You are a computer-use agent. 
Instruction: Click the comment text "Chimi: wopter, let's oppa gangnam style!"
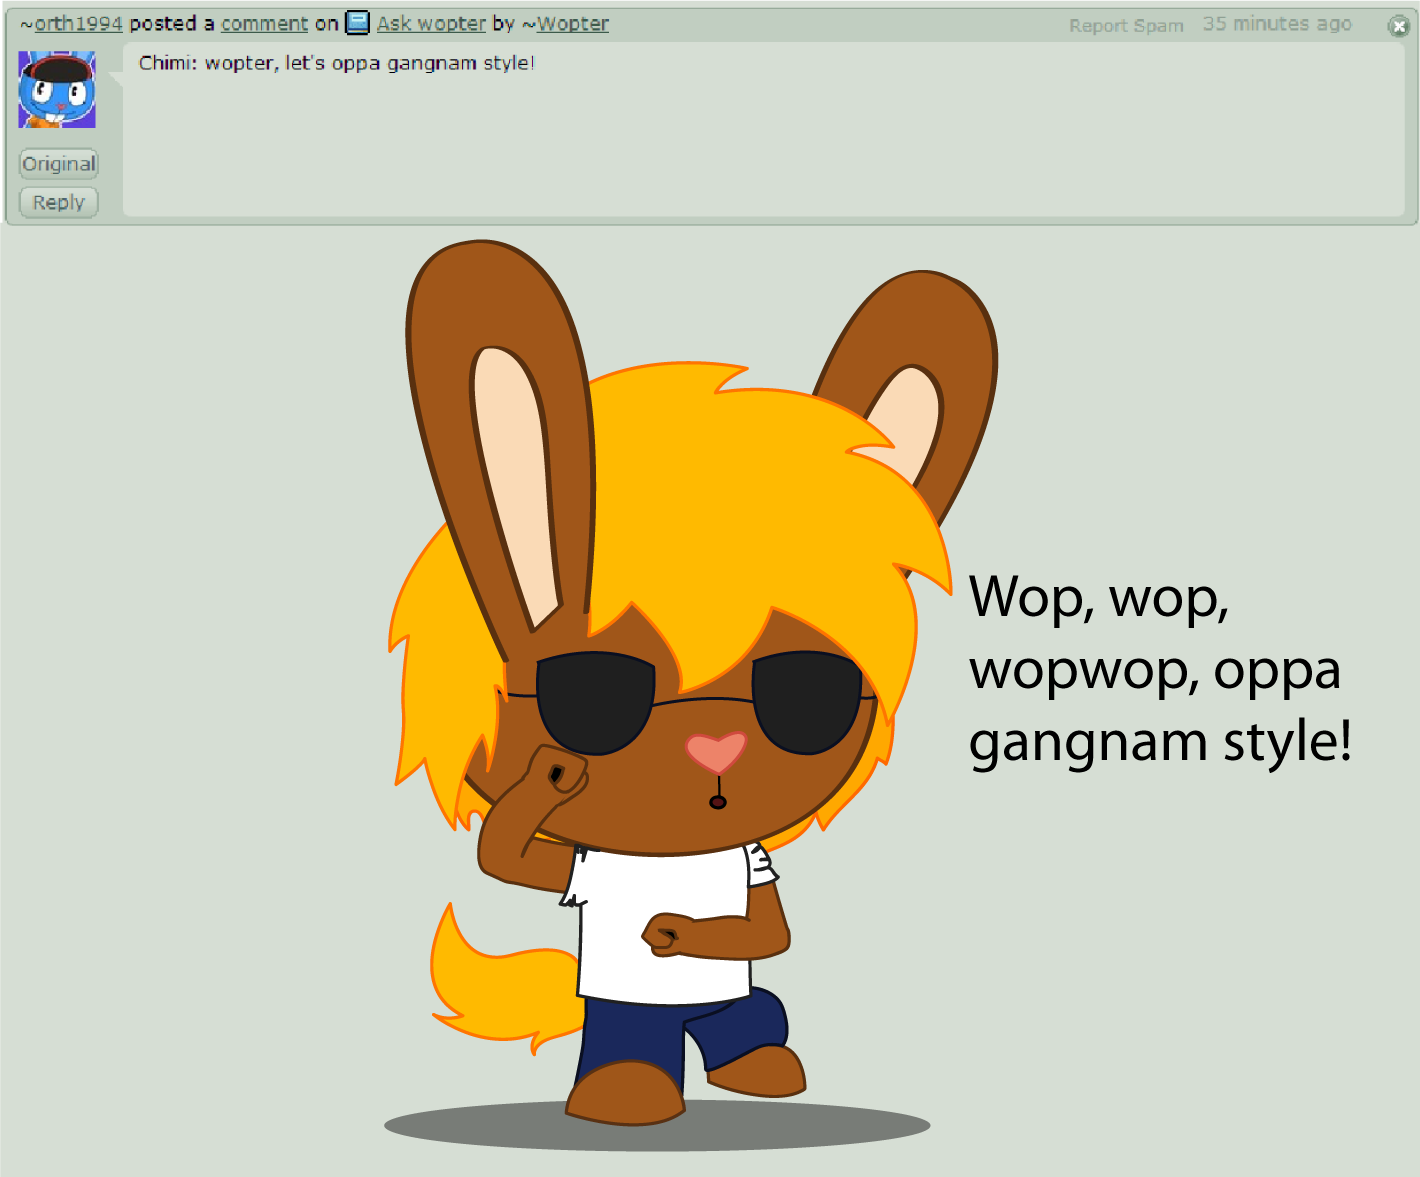point(337,63)
